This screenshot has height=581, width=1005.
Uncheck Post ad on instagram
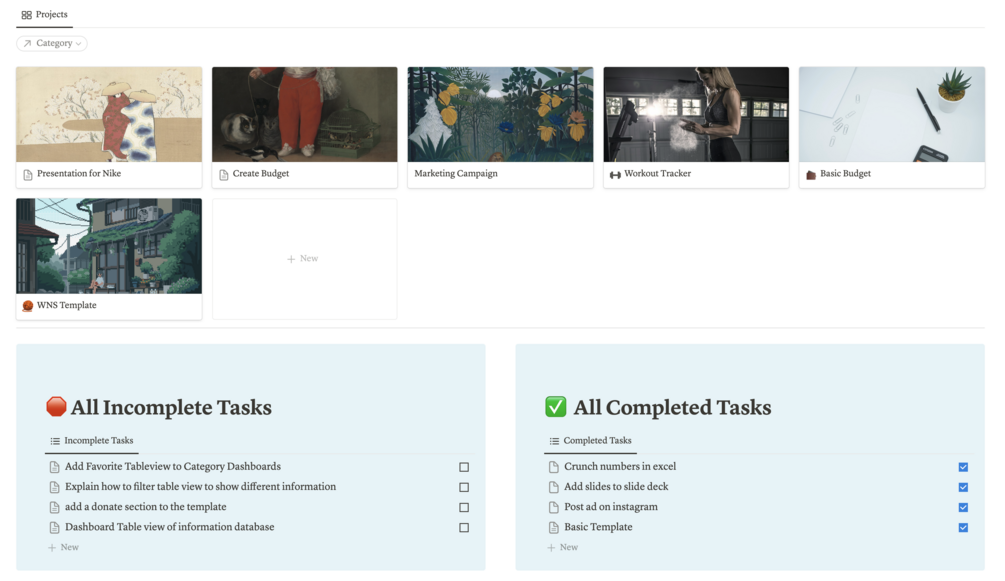pos(963,507)
